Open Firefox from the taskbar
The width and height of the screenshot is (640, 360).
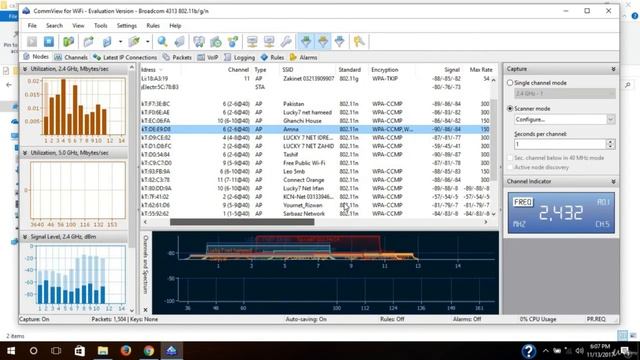pyautogui.click(x=126, y=351)
